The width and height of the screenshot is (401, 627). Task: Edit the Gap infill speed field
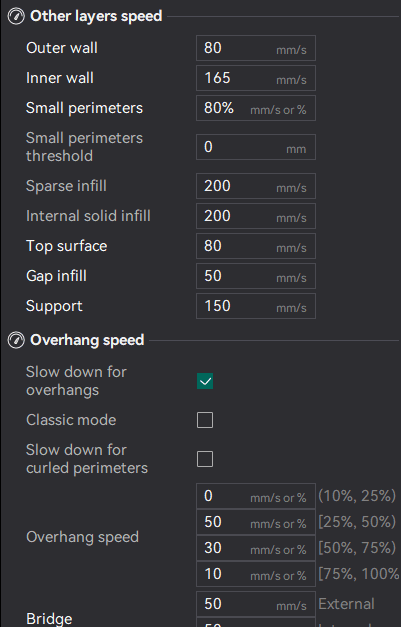click(256, 276)
